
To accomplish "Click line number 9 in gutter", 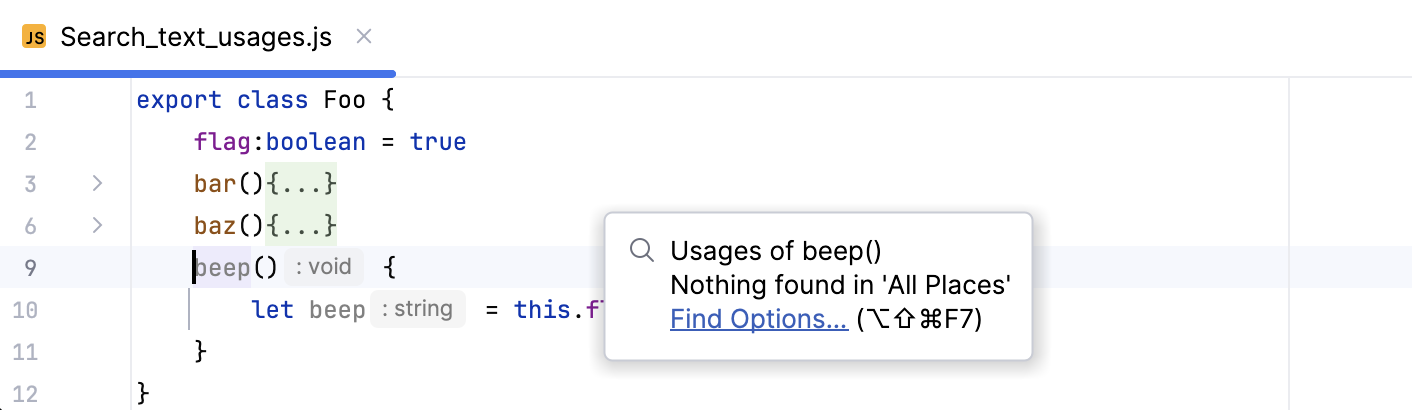I will [29, 267].
